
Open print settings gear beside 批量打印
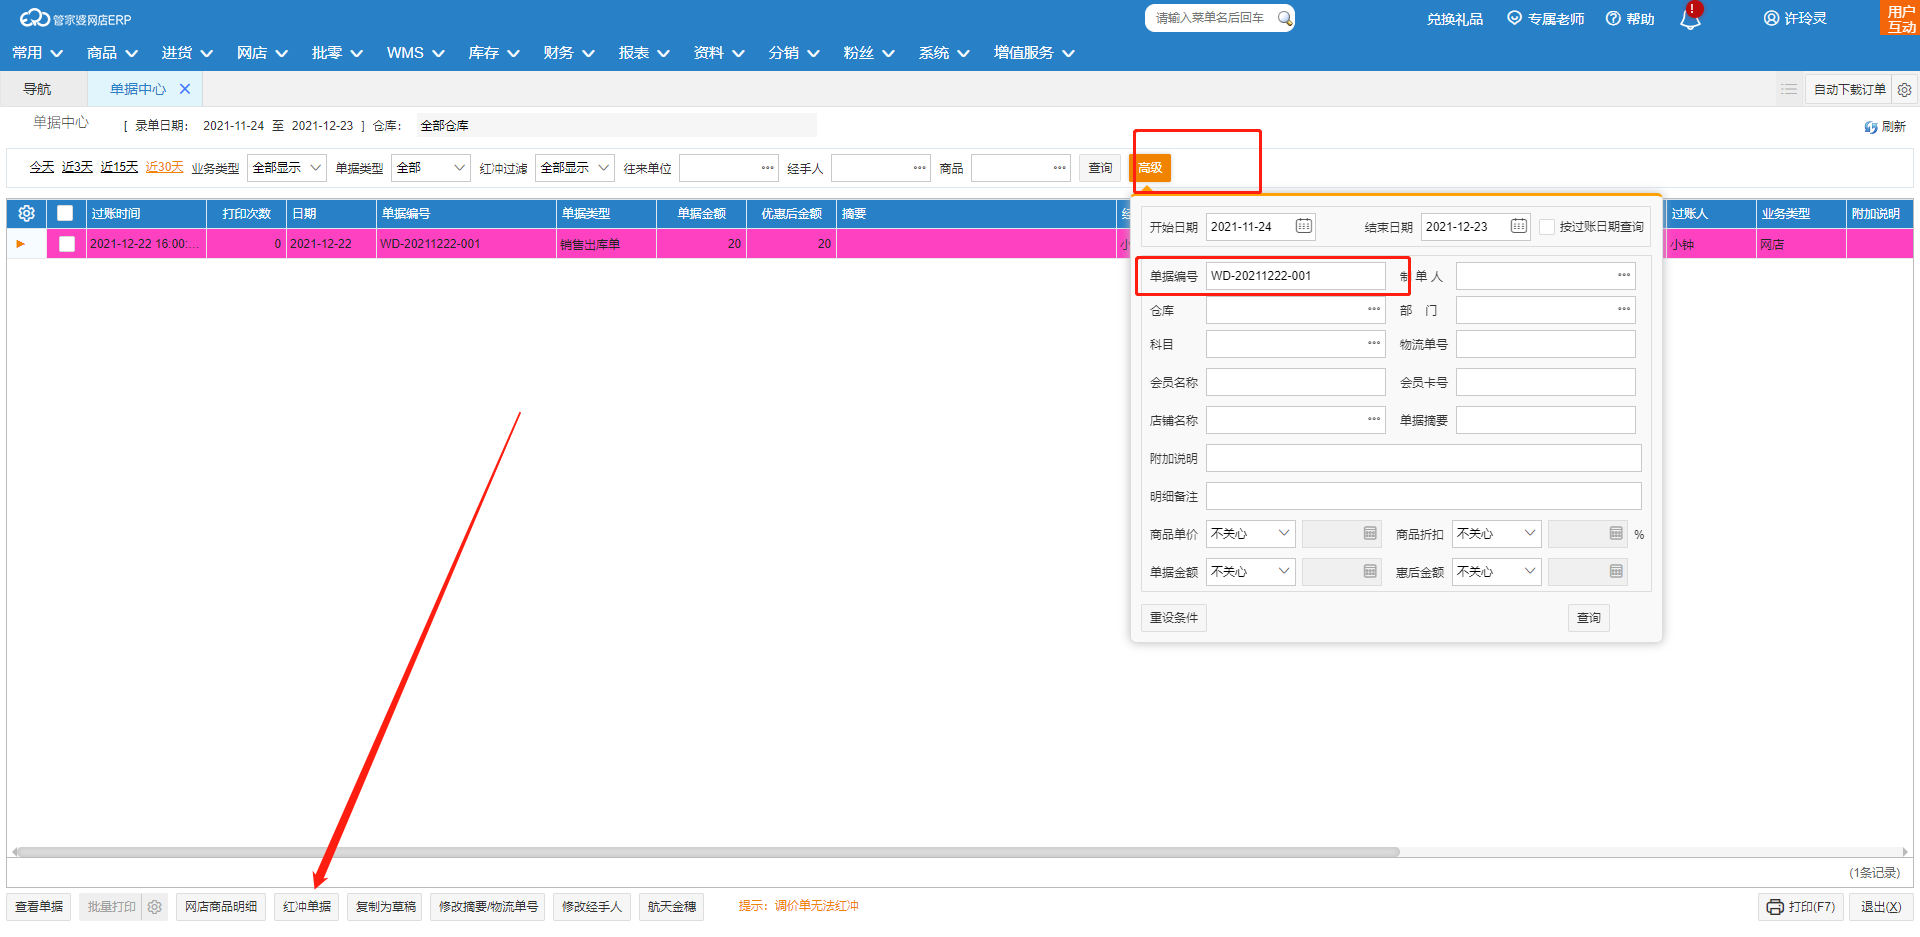(155, 907)
